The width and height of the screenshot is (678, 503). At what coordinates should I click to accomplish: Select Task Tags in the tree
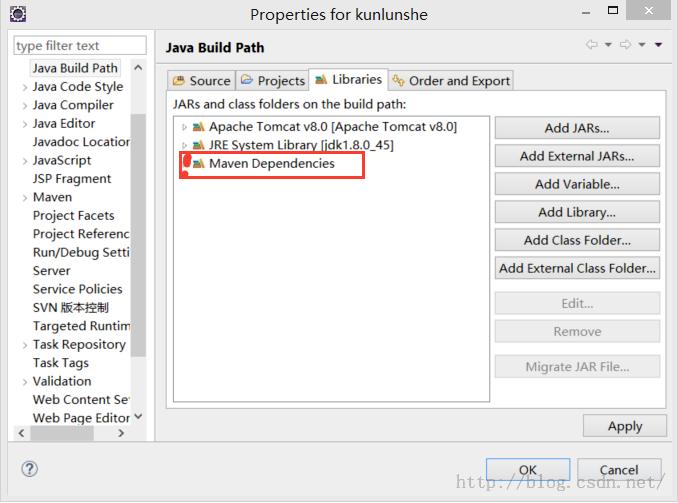point(61,363)
